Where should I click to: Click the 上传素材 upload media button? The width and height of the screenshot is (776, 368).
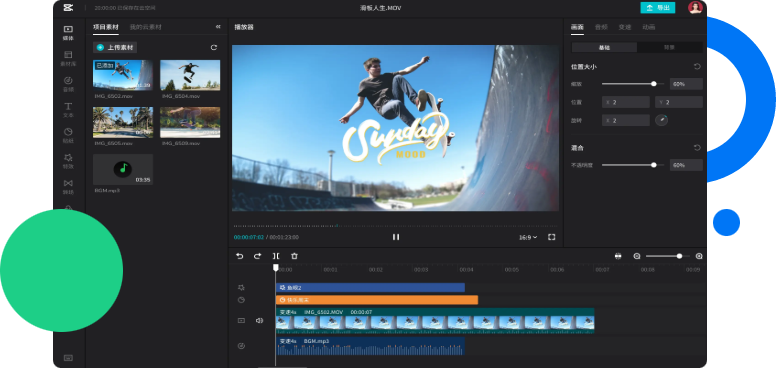[x=115, y=47]
